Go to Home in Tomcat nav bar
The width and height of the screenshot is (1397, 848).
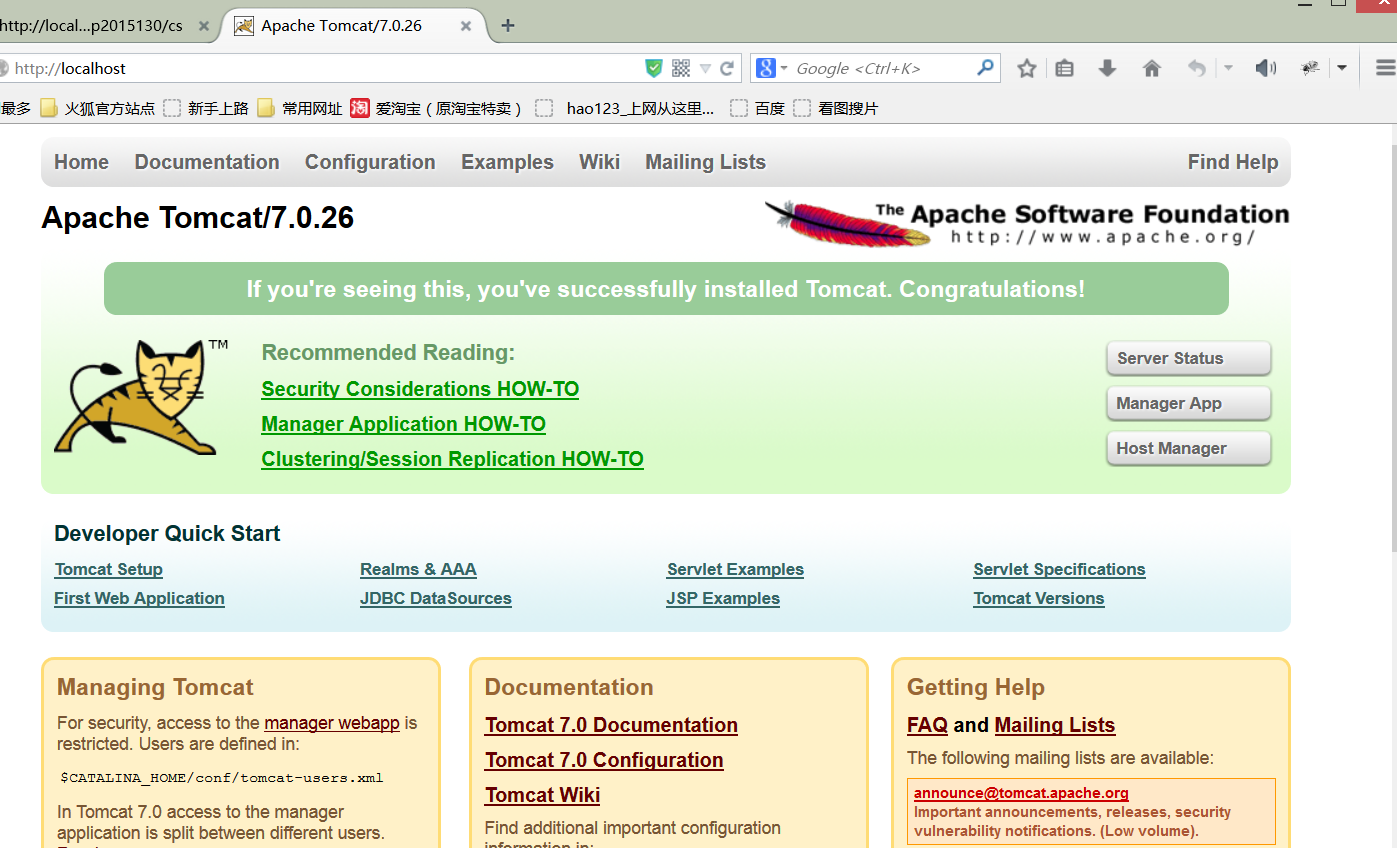81,162
